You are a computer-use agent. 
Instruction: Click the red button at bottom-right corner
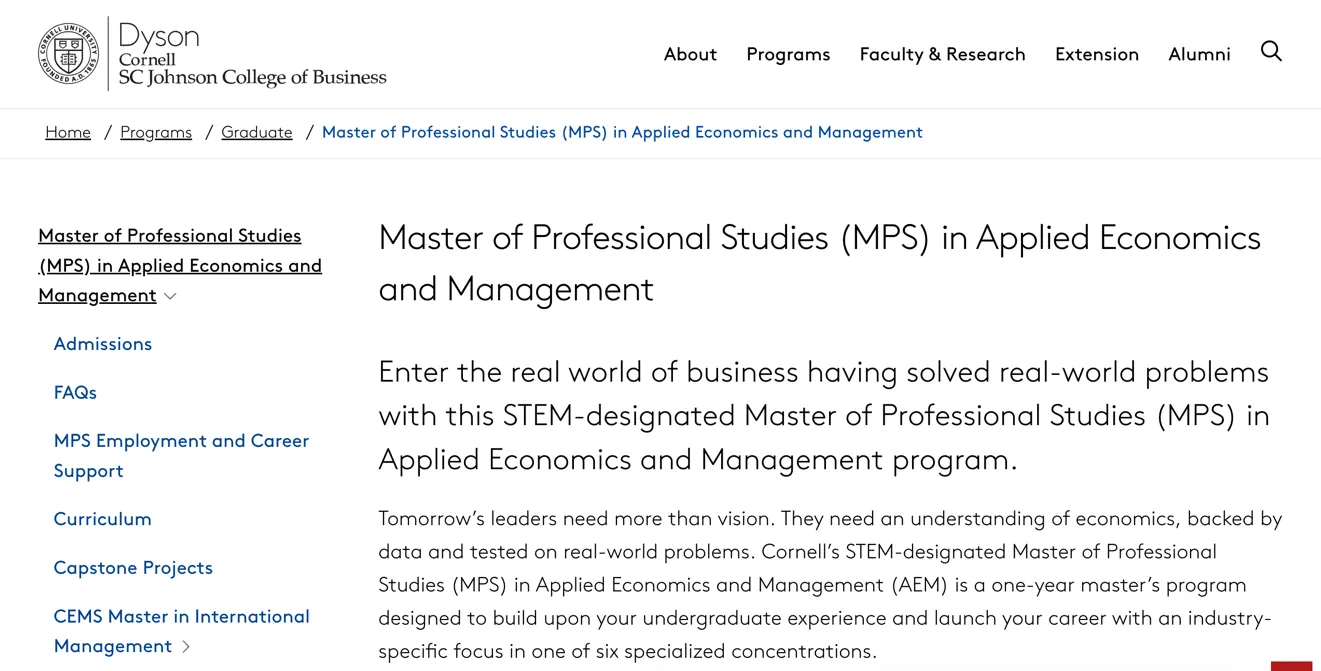click(x=1291, y=665)
